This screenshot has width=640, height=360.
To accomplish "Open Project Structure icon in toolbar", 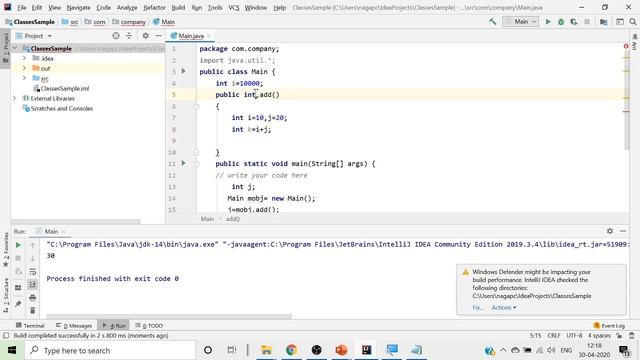I will (604, 22).
